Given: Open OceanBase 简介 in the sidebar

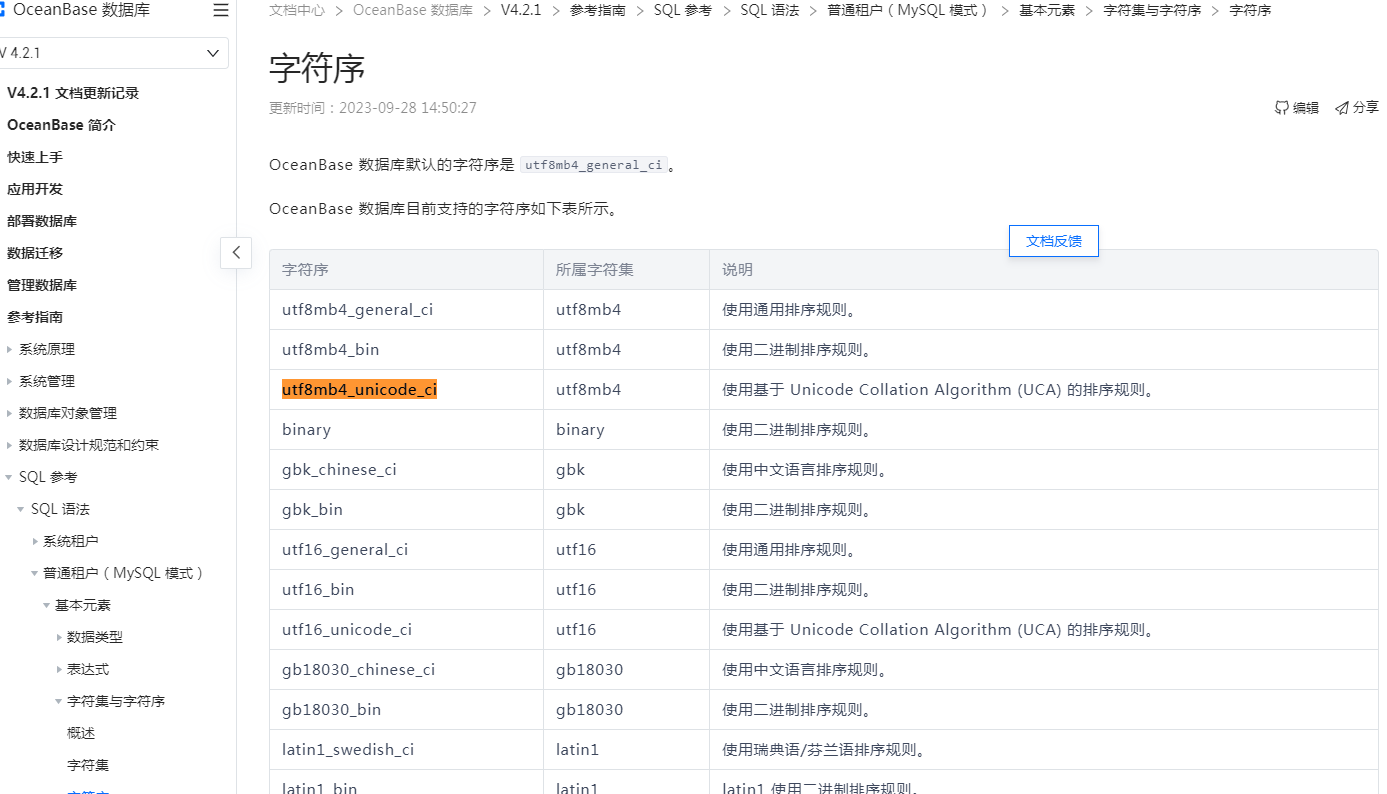Looking at the screenshot, I should pyautogui.click(x=61, y=125).
